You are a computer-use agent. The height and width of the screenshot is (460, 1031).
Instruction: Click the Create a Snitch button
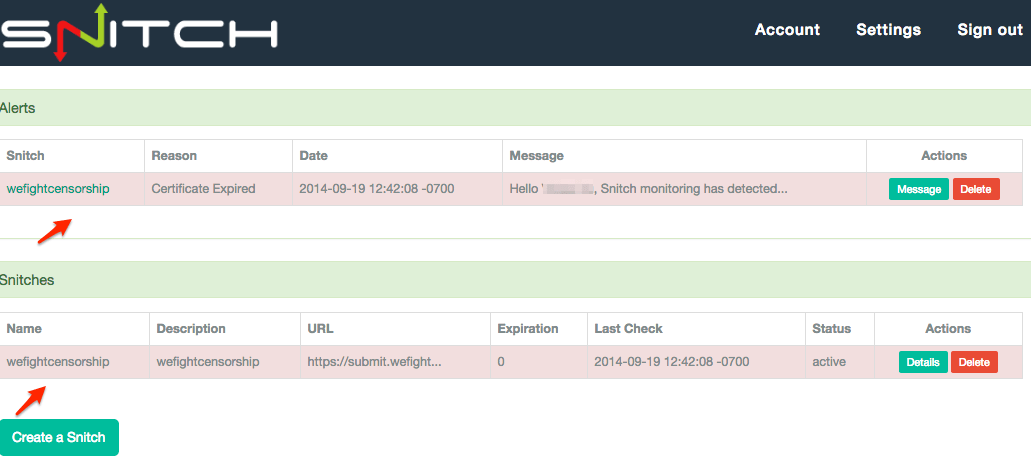pos(59,437)
